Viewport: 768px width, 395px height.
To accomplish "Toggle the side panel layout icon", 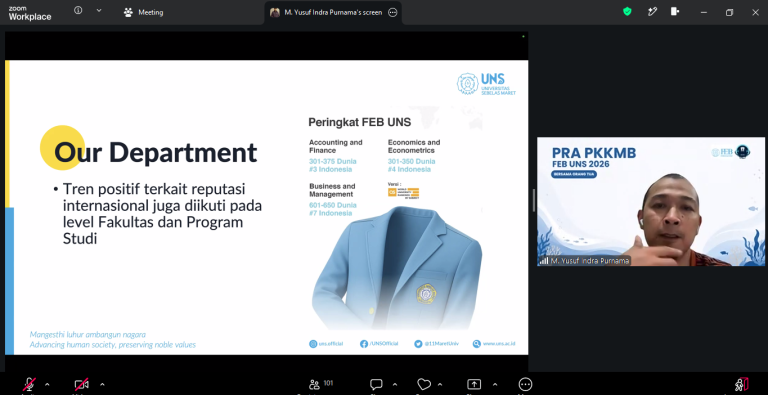I will pos(675,11).
